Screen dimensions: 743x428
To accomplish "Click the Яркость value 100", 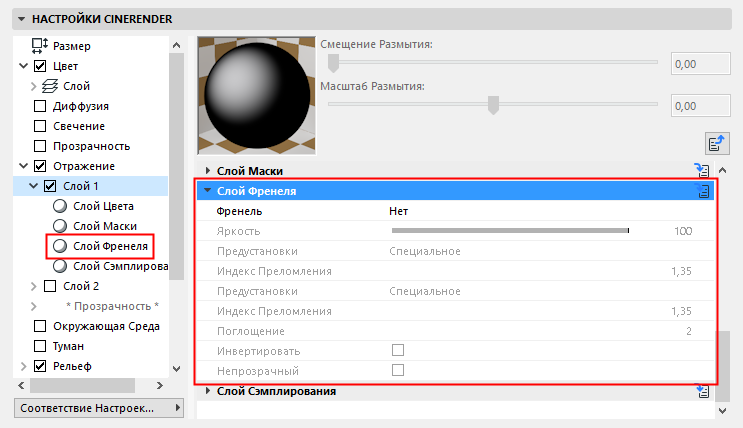I will pos(683,231).
